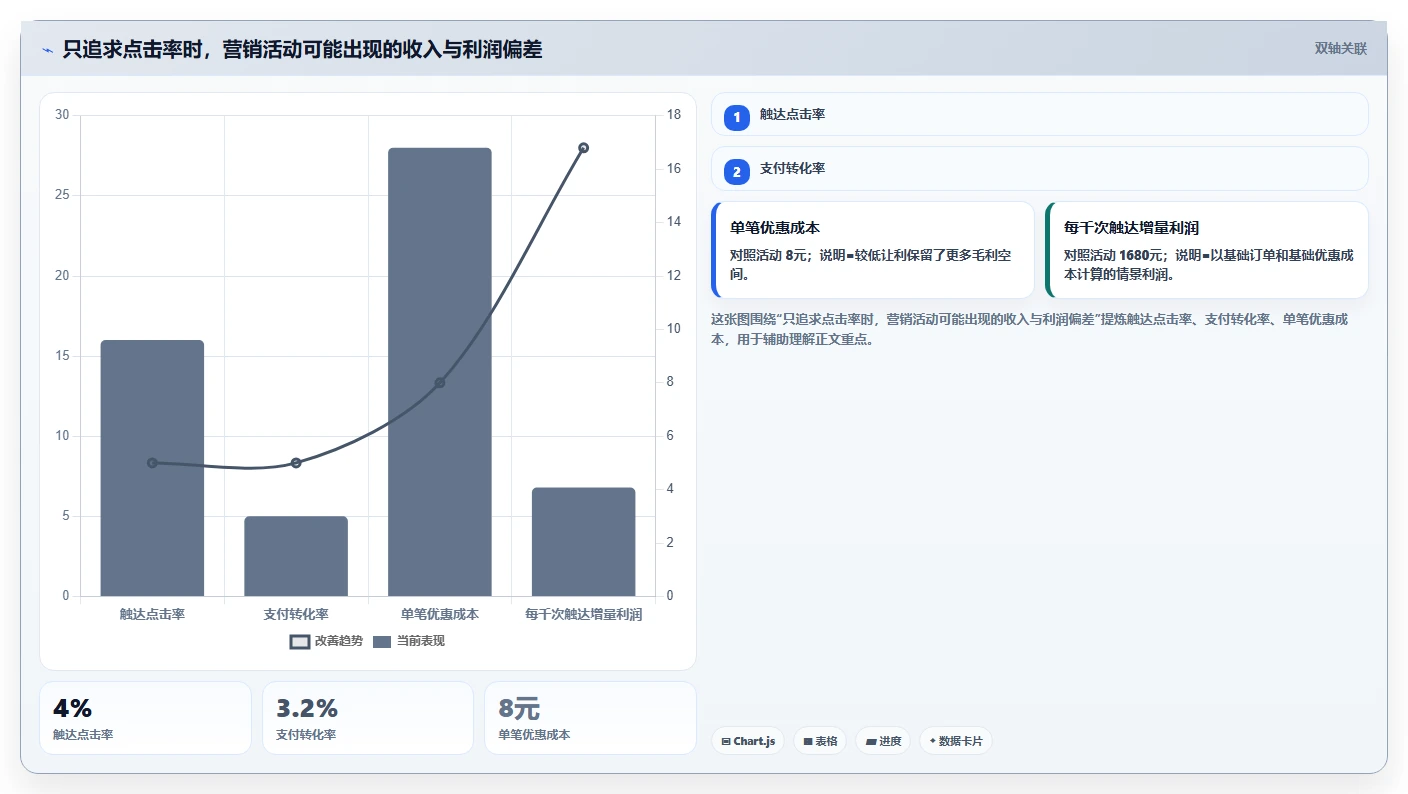
Task: Click the sparkle icon in 数据卡片 chip
Action: [932, 741]
